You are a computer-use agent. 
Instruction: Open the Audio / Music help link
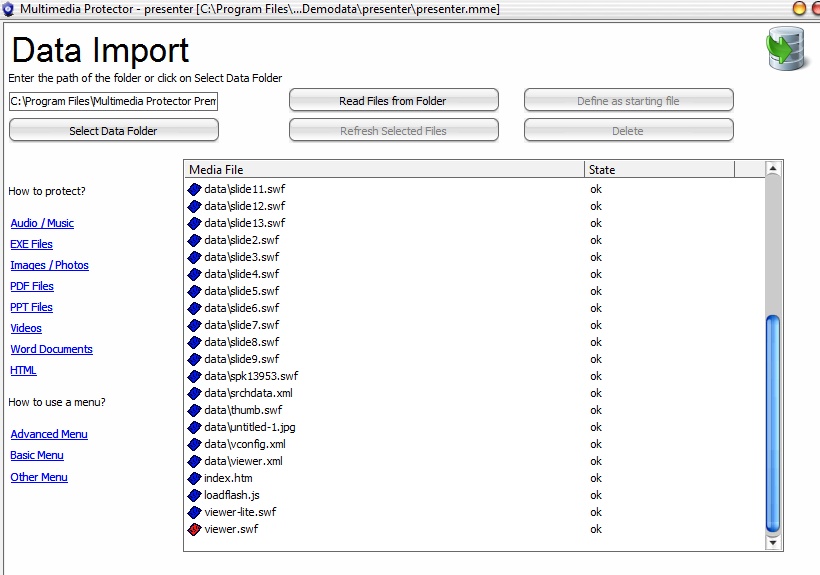(x=42, y=223)
